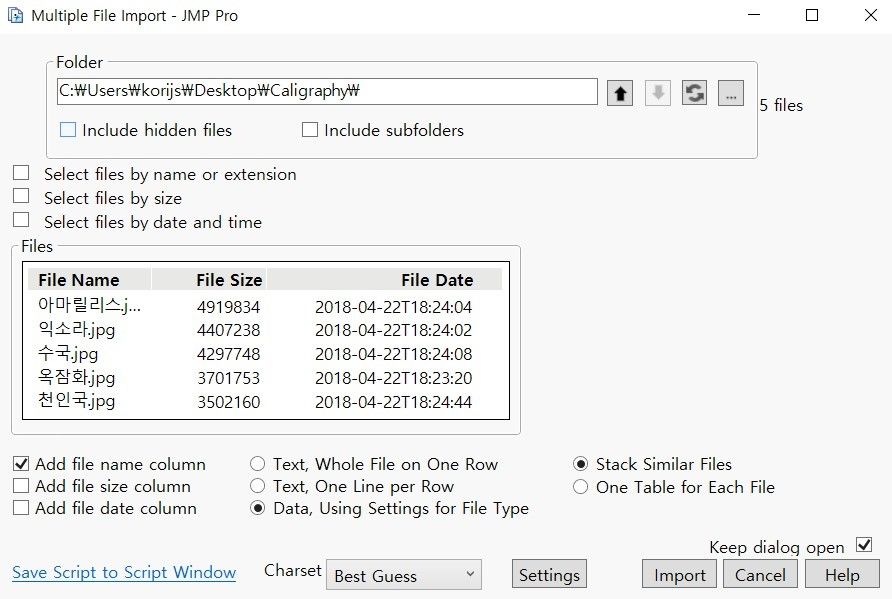The height and width of the screenshot is (599, 892).
Task: Toggle Select files by size
Action: point(21,198)
